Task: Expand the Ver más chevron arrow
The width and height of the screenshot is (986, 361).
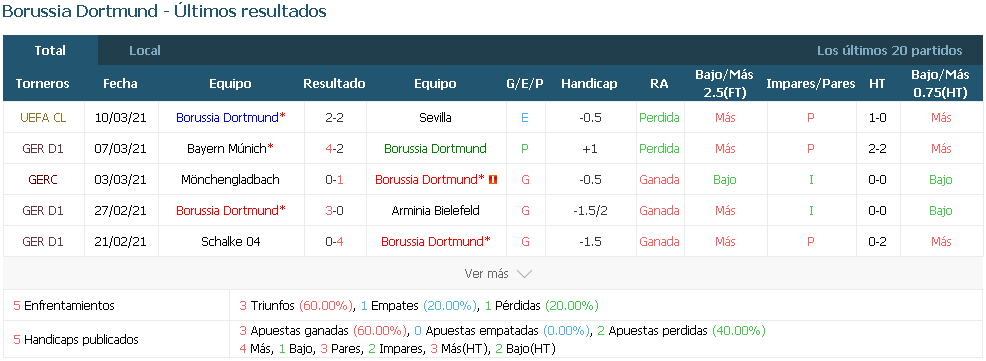Action: [x=524, y=274]
